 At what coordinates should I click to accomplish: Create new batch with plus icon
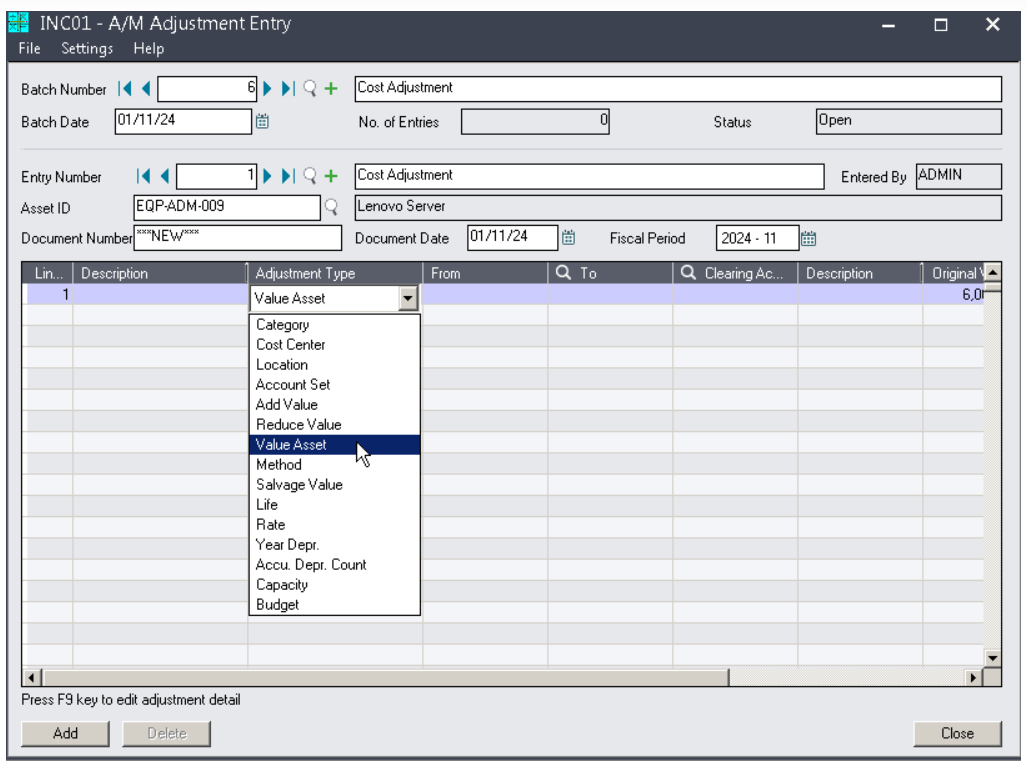tap(330, 89)
